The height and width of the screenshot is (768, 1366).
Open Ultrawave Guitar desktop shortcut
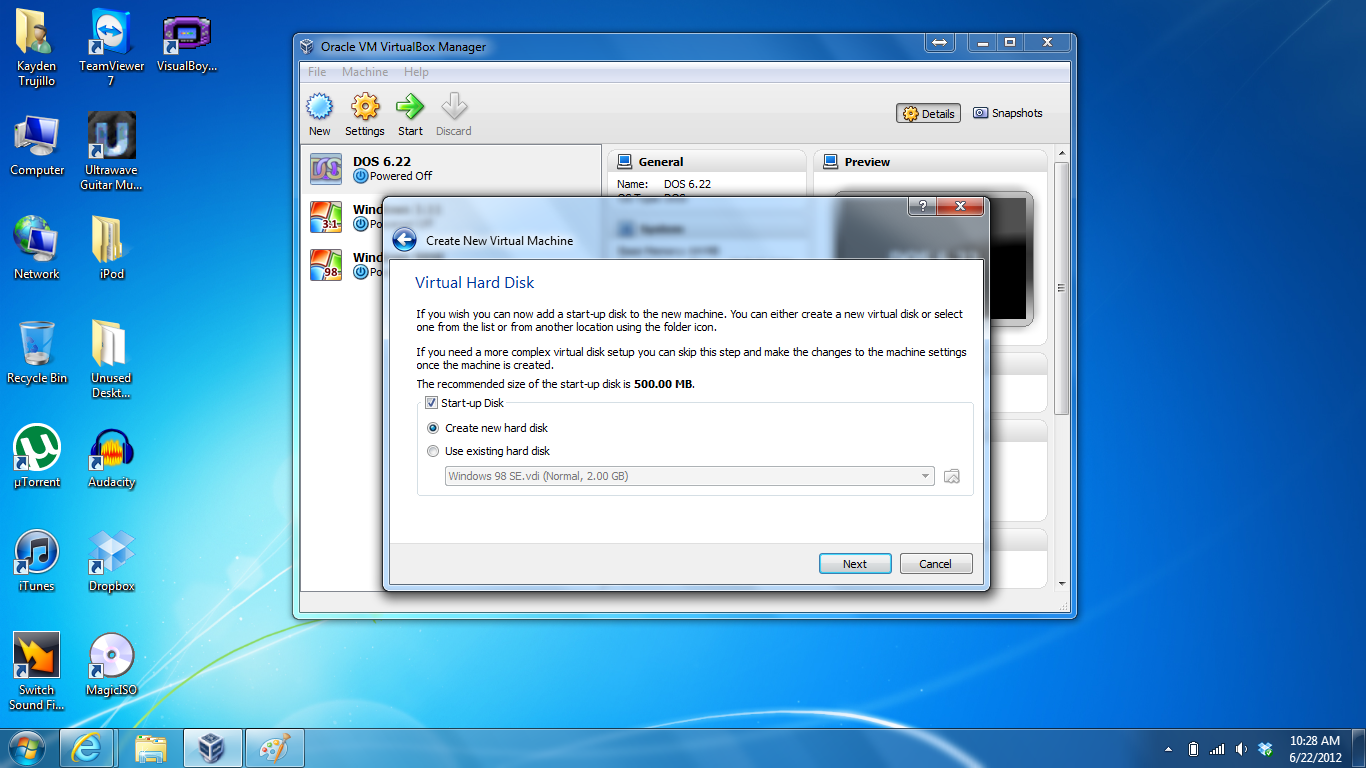(x=111, y=152)
